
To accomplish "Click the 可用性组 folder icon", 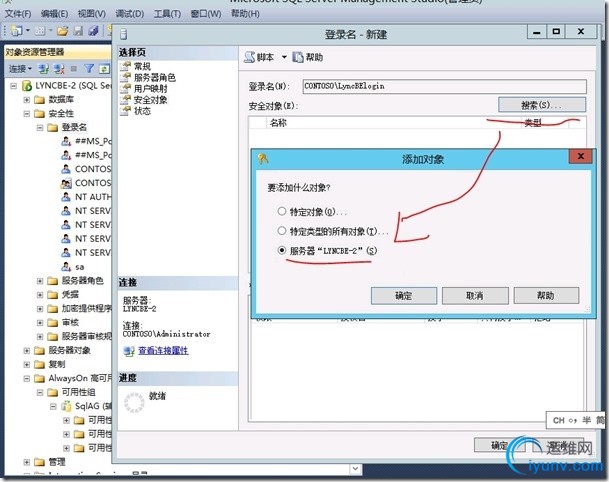I will [x=53, y=392].
